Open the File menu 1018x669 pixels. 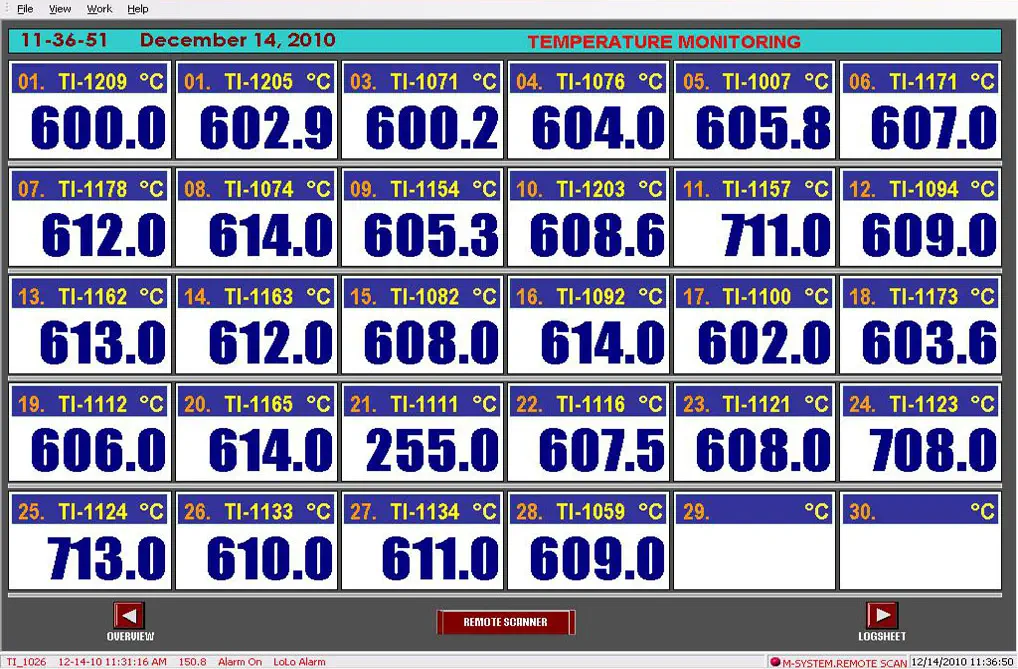25,9
